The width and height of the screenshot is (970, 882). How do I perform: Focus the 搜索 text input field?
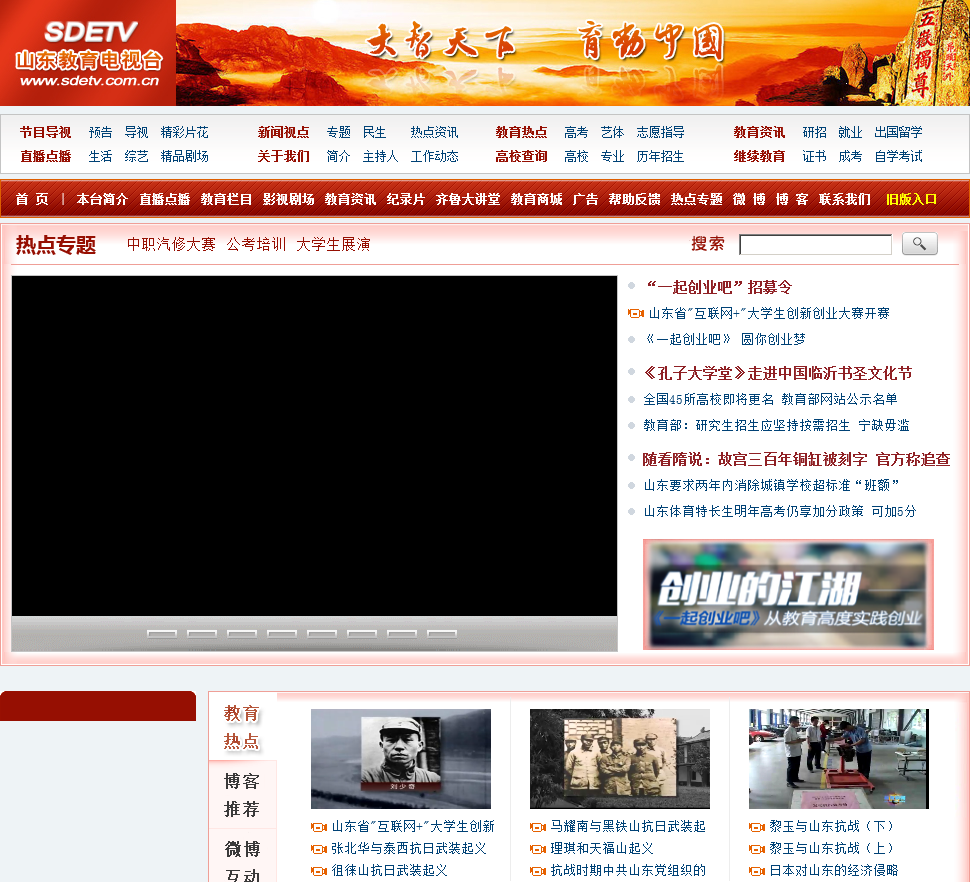[x=815, y=244]
